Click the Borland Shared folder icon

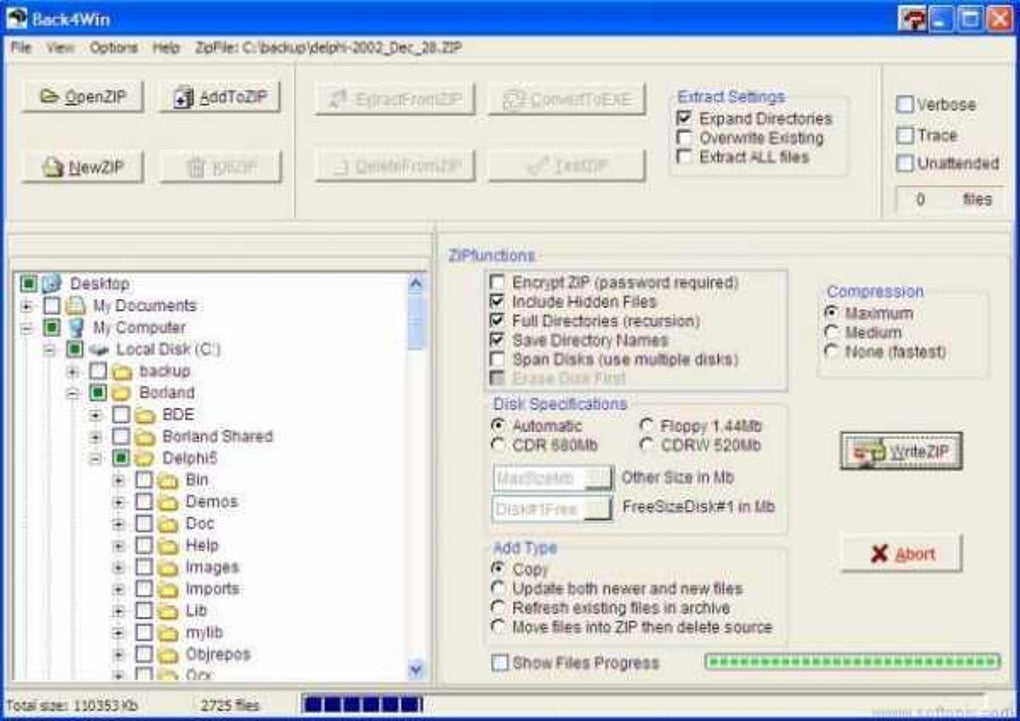point(145,437)
